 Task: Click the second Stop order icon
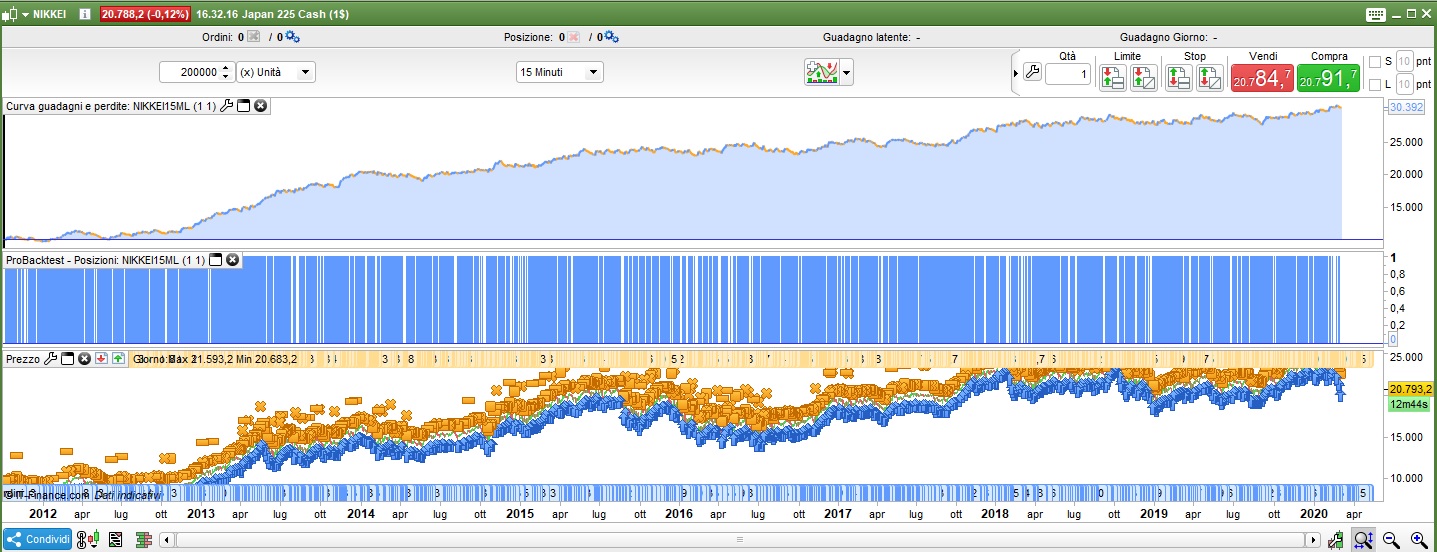coord(1210,77)
